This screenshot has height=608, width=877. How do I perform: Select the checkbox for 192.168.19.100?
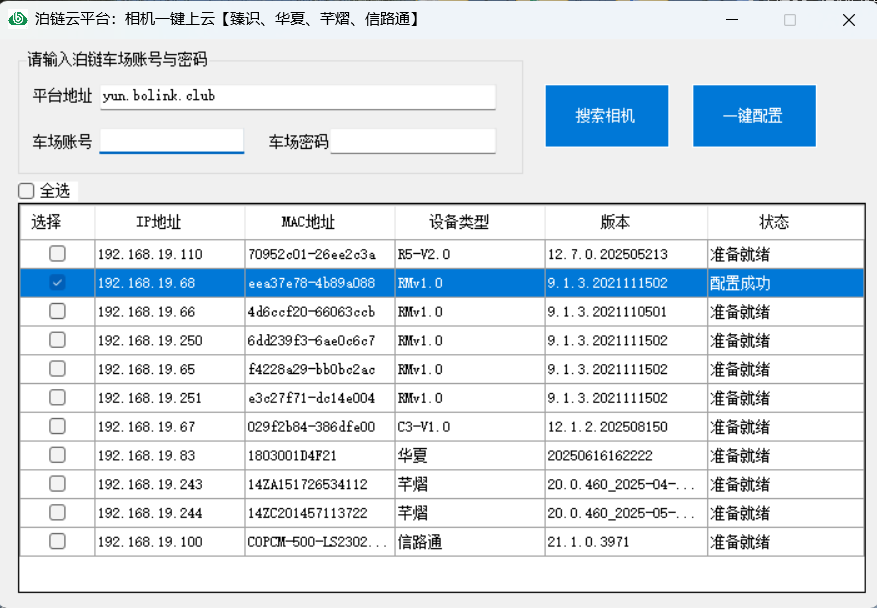58,541
